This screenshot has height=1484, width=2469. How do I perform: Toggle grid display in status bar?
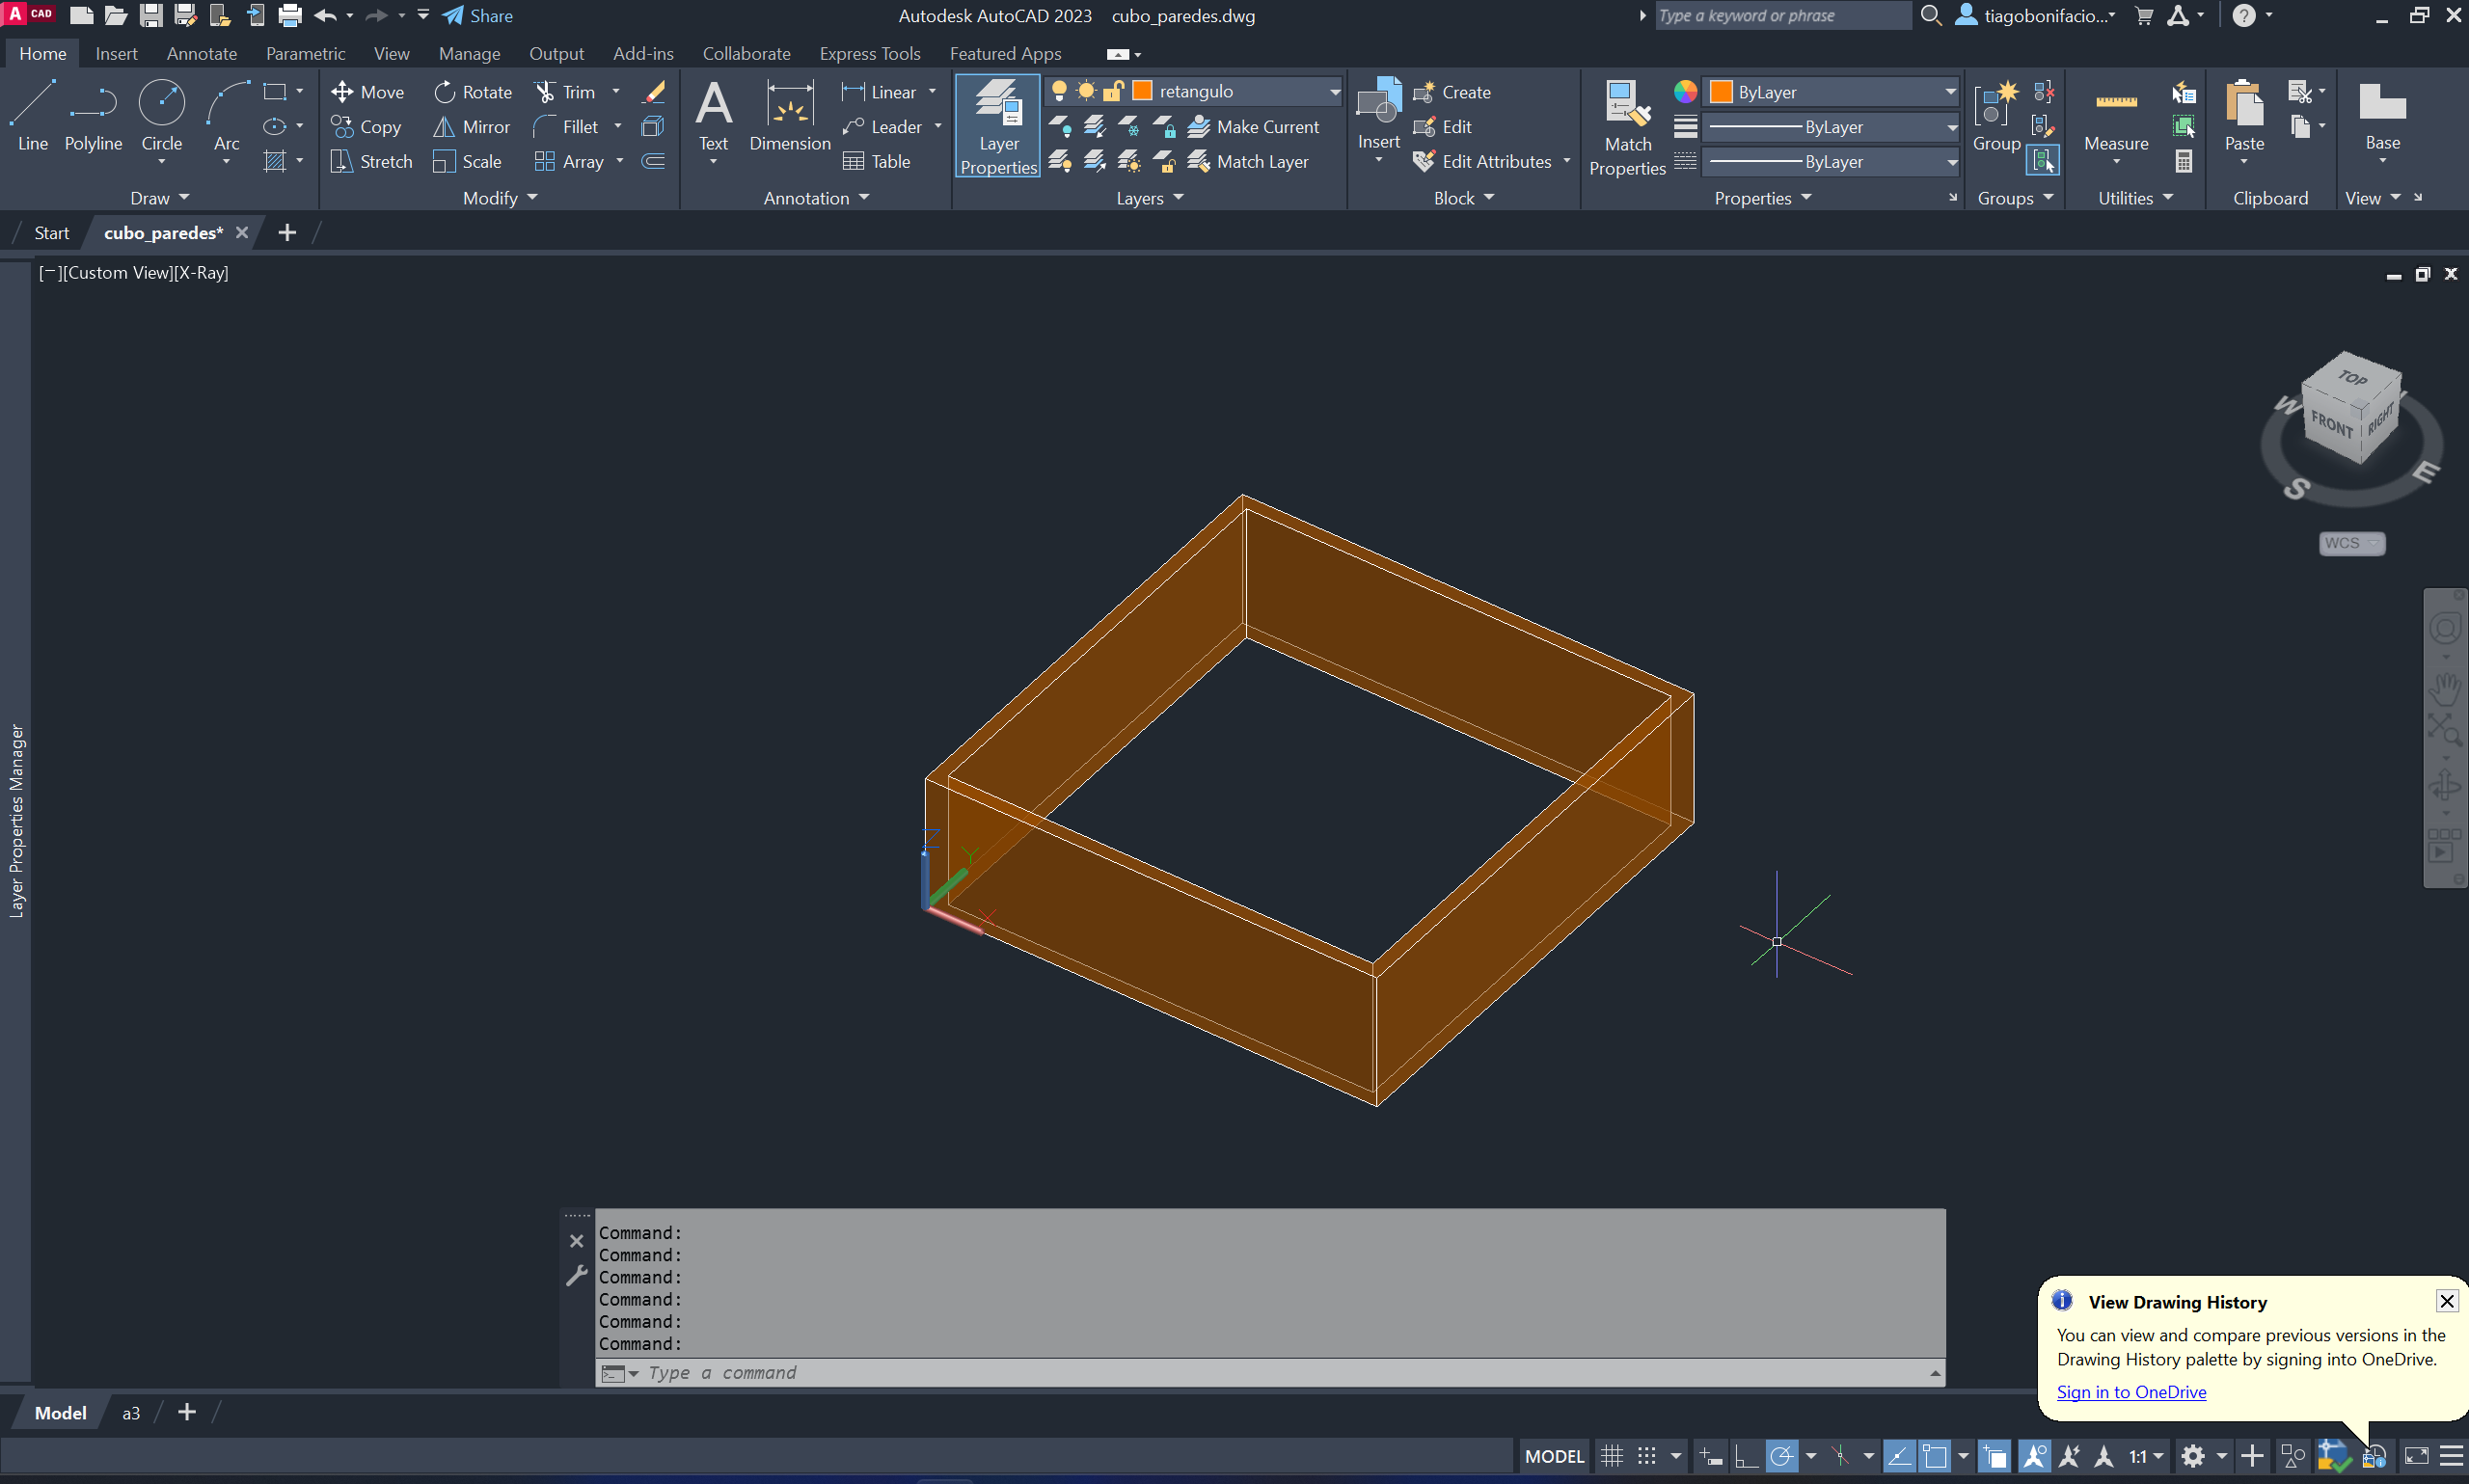point(1611,1456)
